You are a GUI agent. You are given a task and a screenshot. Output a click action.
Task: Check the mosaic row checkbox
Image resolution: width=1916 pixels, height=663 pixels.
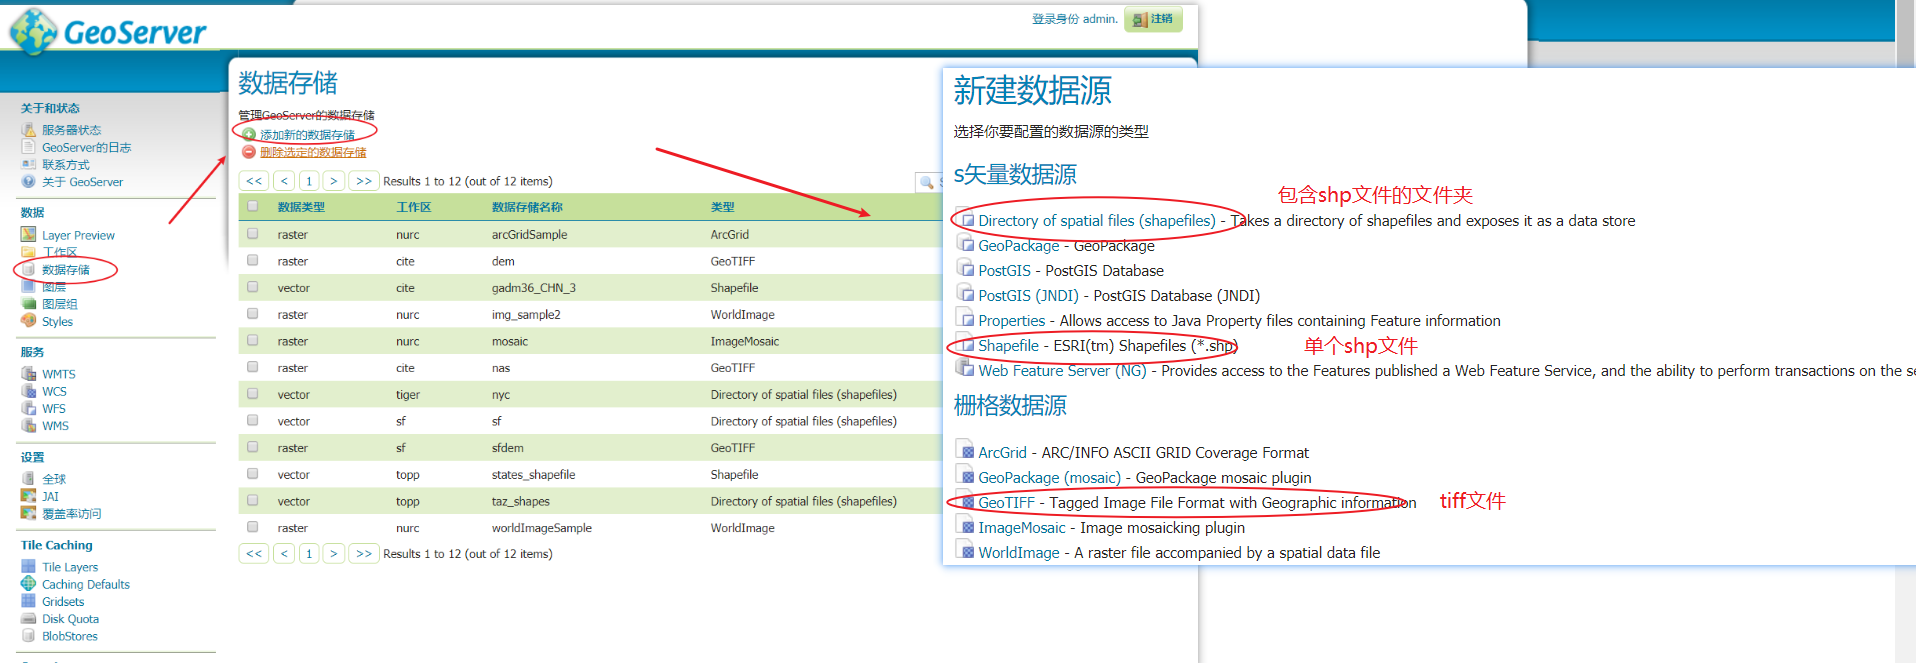[253, 341]
